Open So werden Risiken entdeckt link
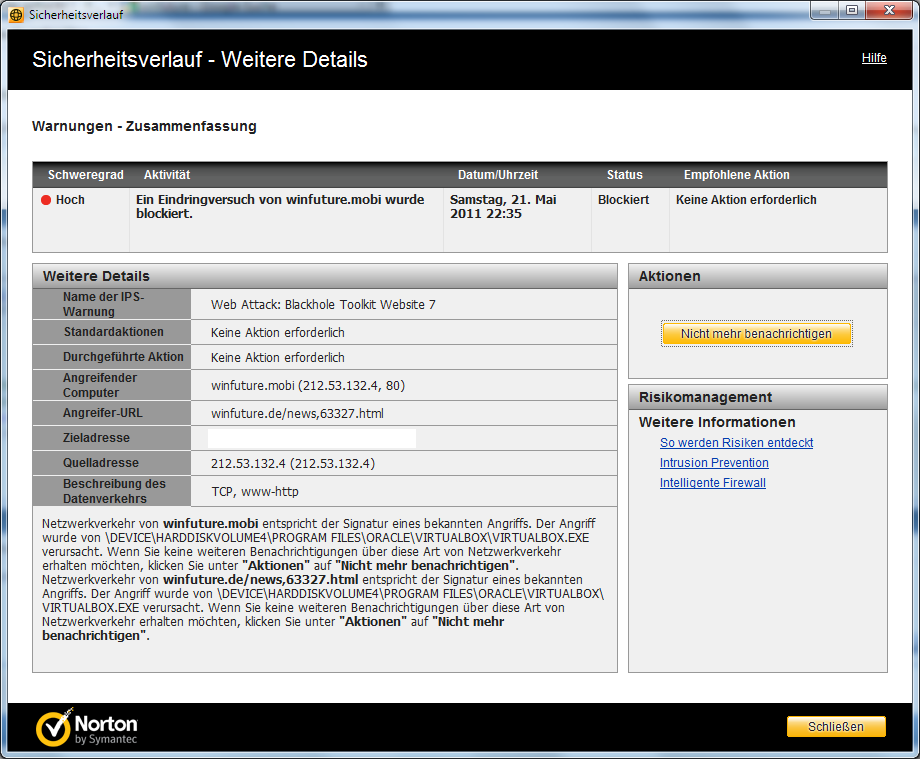The image size is (920, 759). click(x=736, y=443)
